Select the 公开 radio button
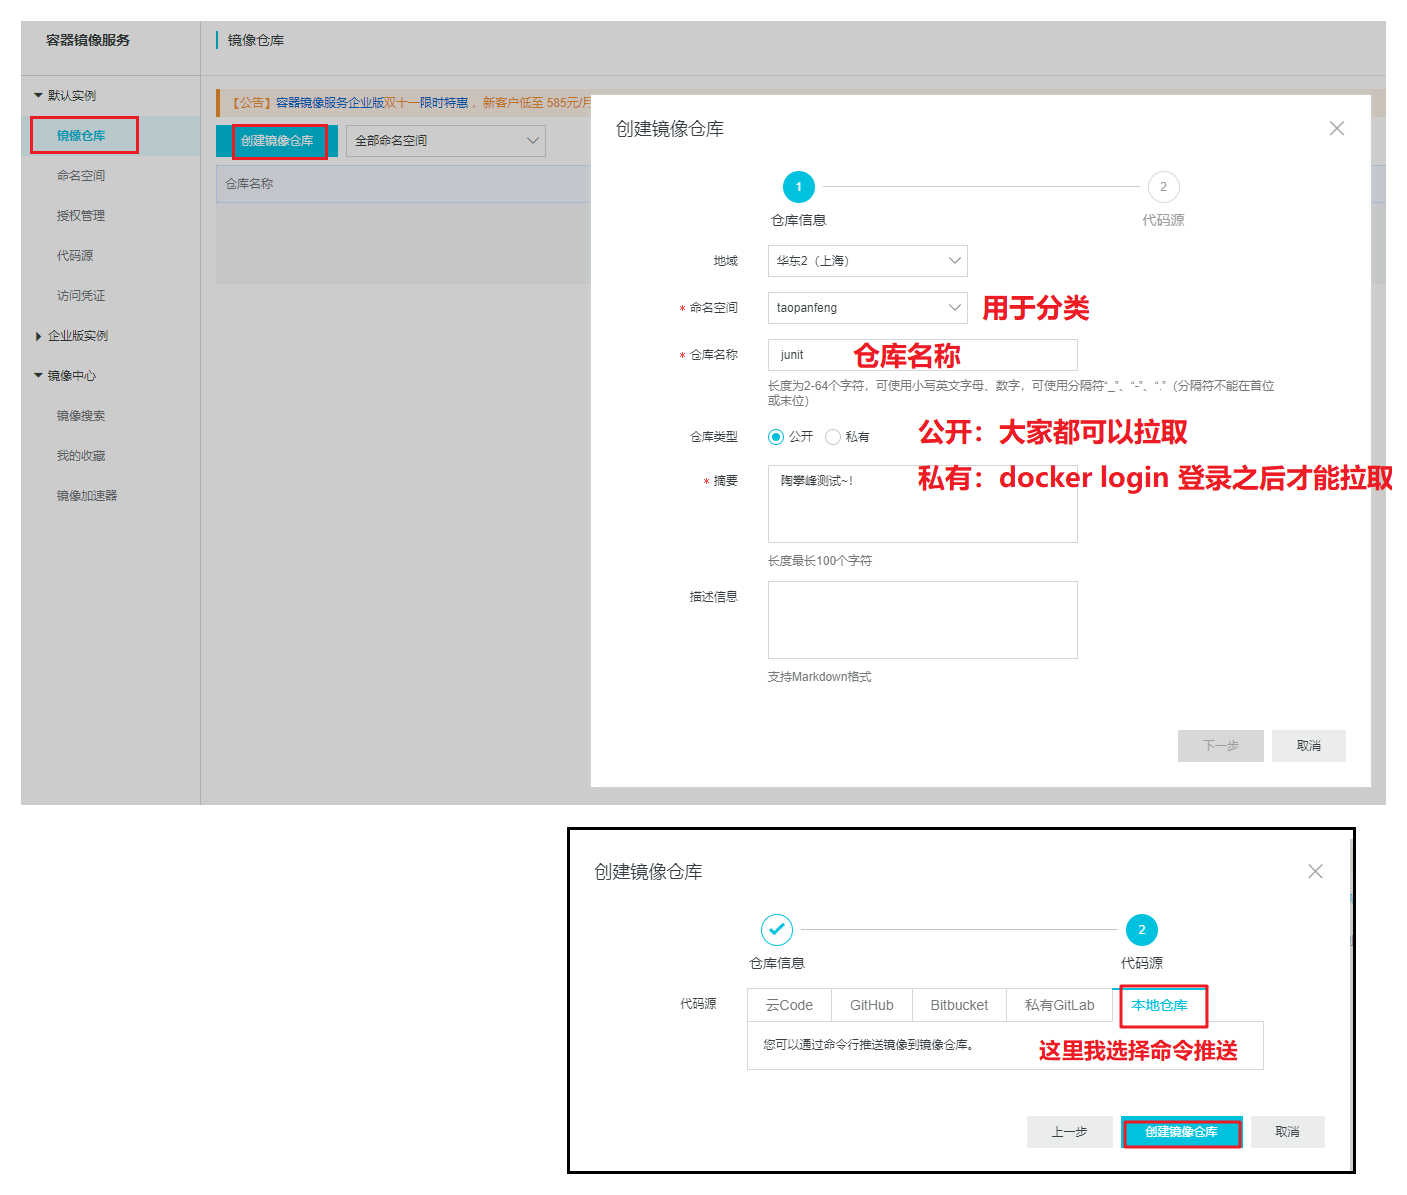The height and width of the screenshot is (1195, 1407). click(776, 437)
